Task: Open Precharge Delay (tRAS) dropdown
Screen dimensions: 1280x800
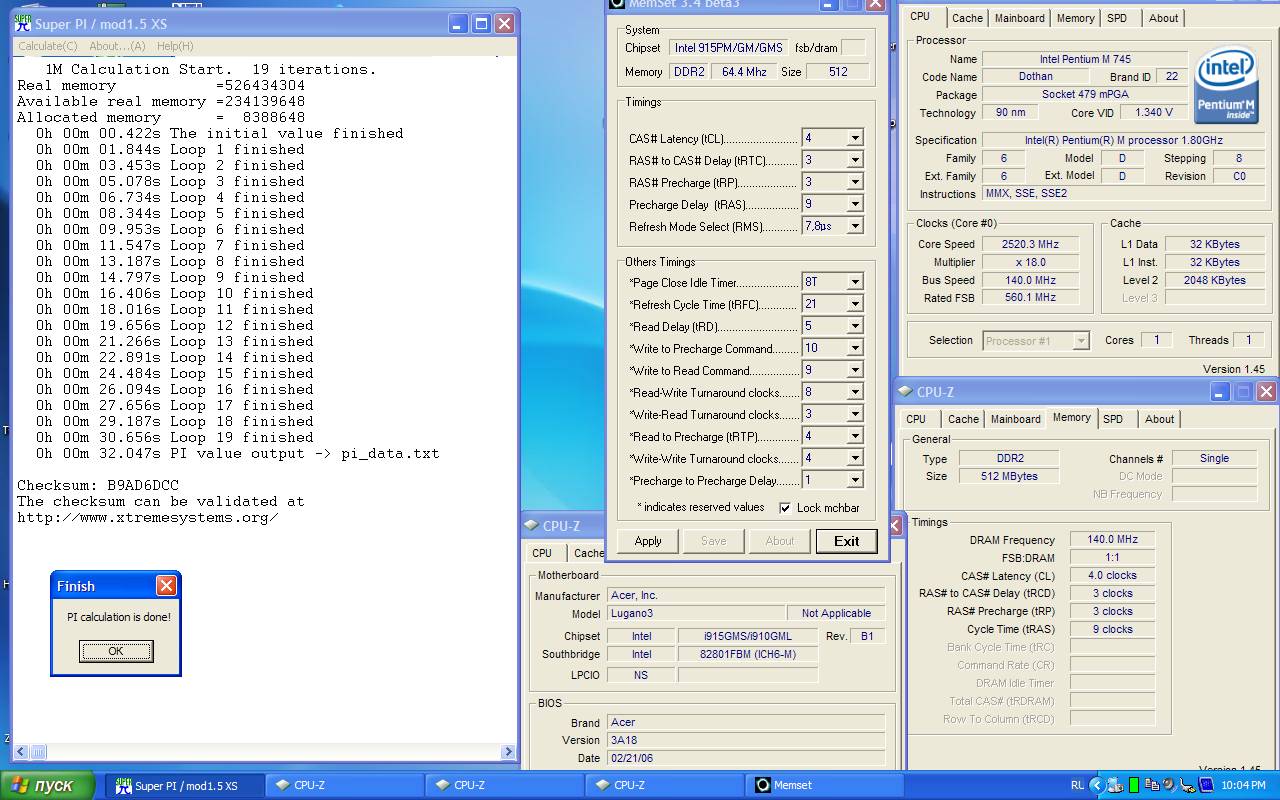Action: [x=855, y=204]
